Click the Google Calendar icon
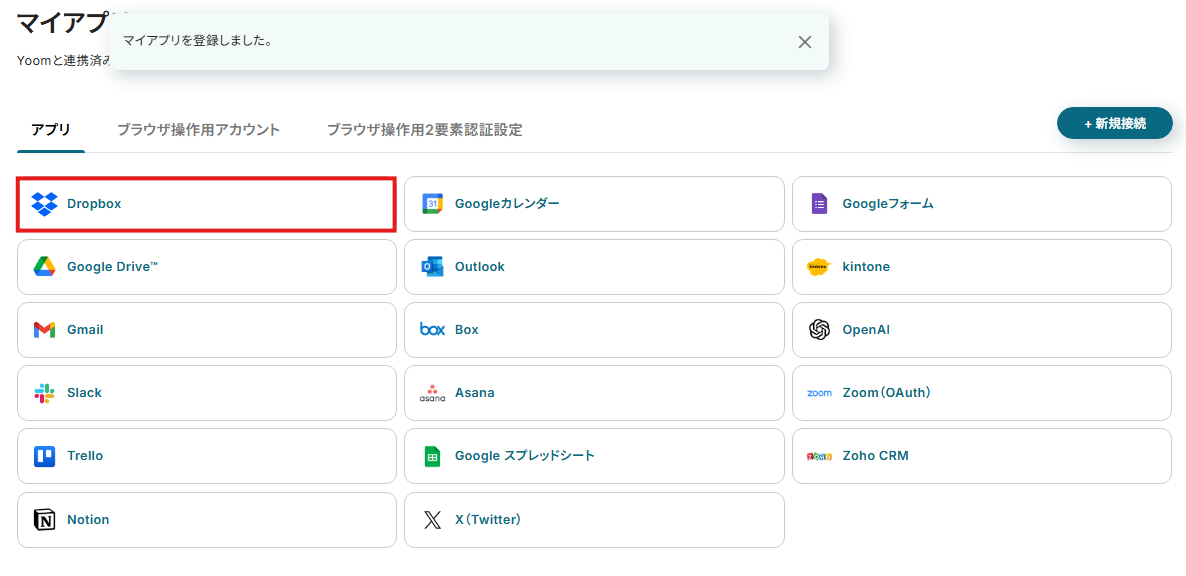Screen dimensions: 1186x576 tap(432, 204)
